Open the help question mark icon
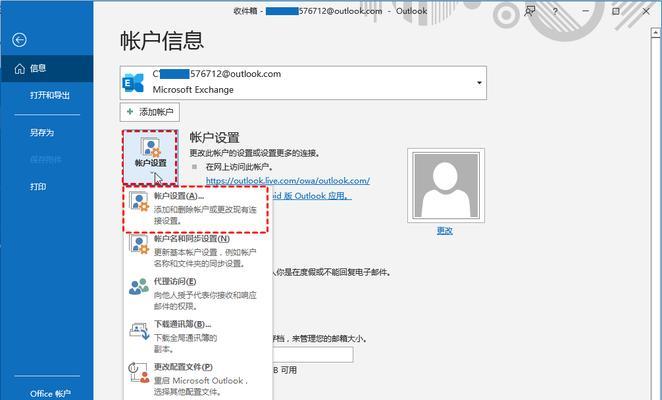 point(556,11)
